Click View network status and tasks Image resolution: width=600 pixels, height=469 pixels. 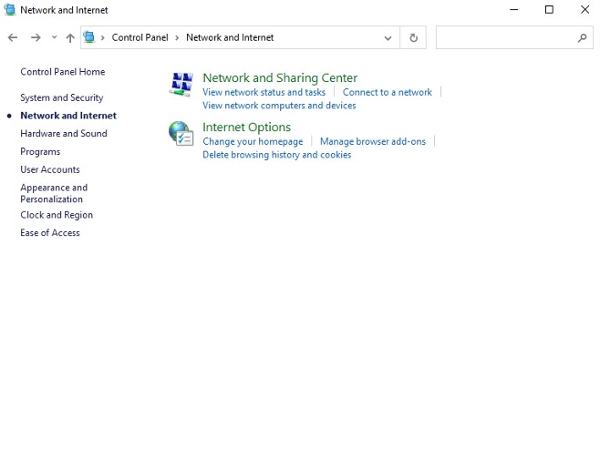point(264,92)
